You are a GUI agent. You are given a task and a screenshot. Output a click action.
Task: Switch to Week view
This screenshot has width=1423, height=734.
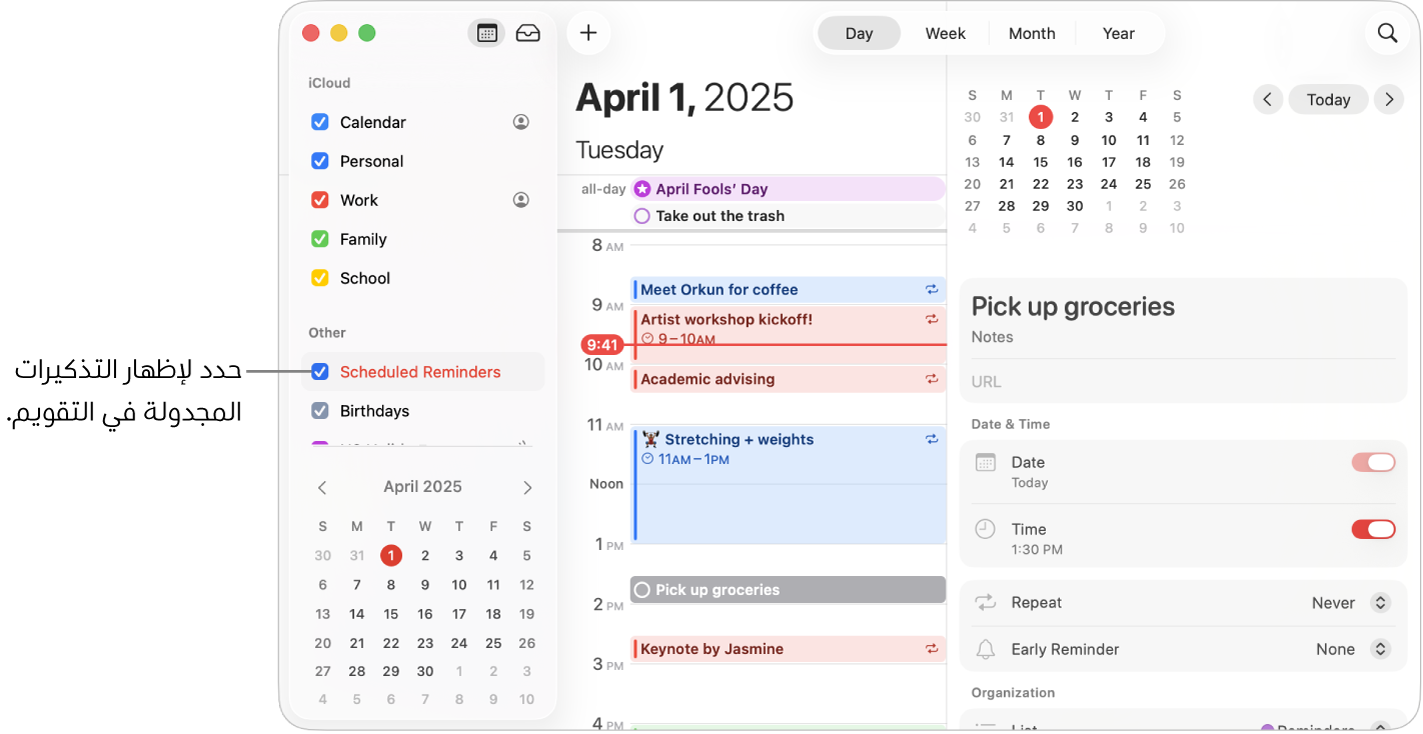[945, 33]
